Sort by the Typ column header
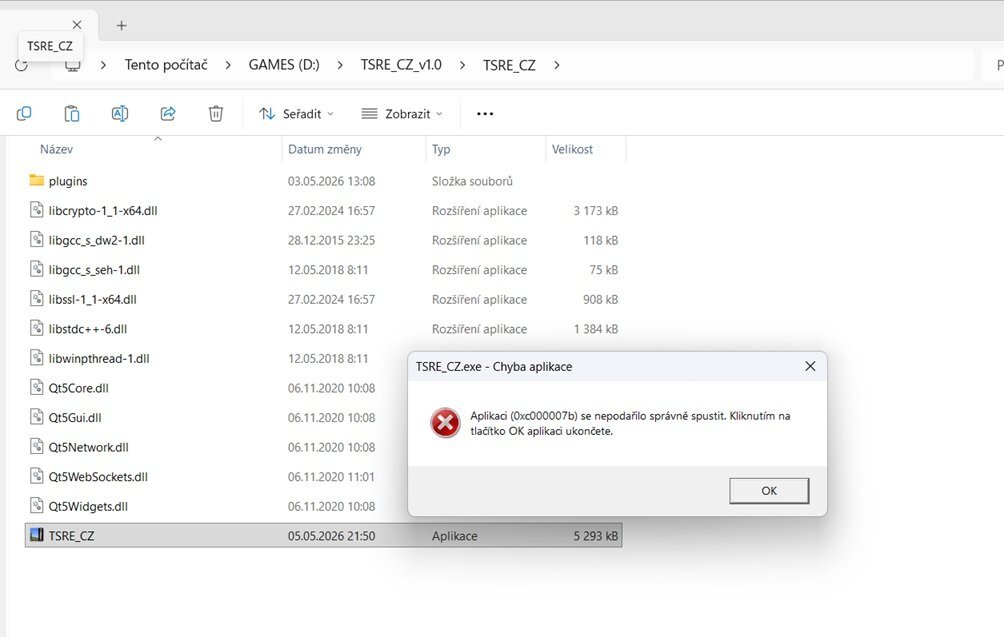1004x637 pixels. [441, 149]
